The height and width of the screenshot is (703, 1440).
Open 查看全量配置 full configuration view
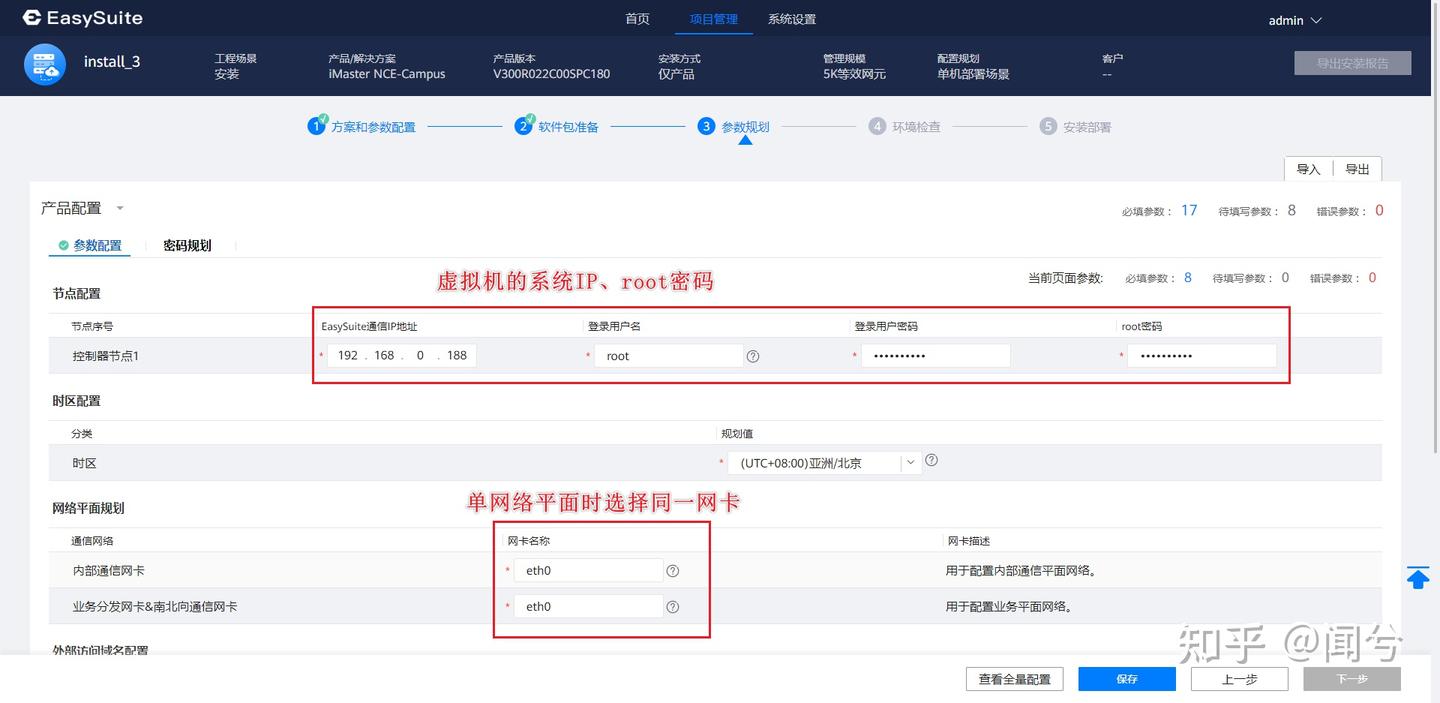click(x=1014, y=678)
